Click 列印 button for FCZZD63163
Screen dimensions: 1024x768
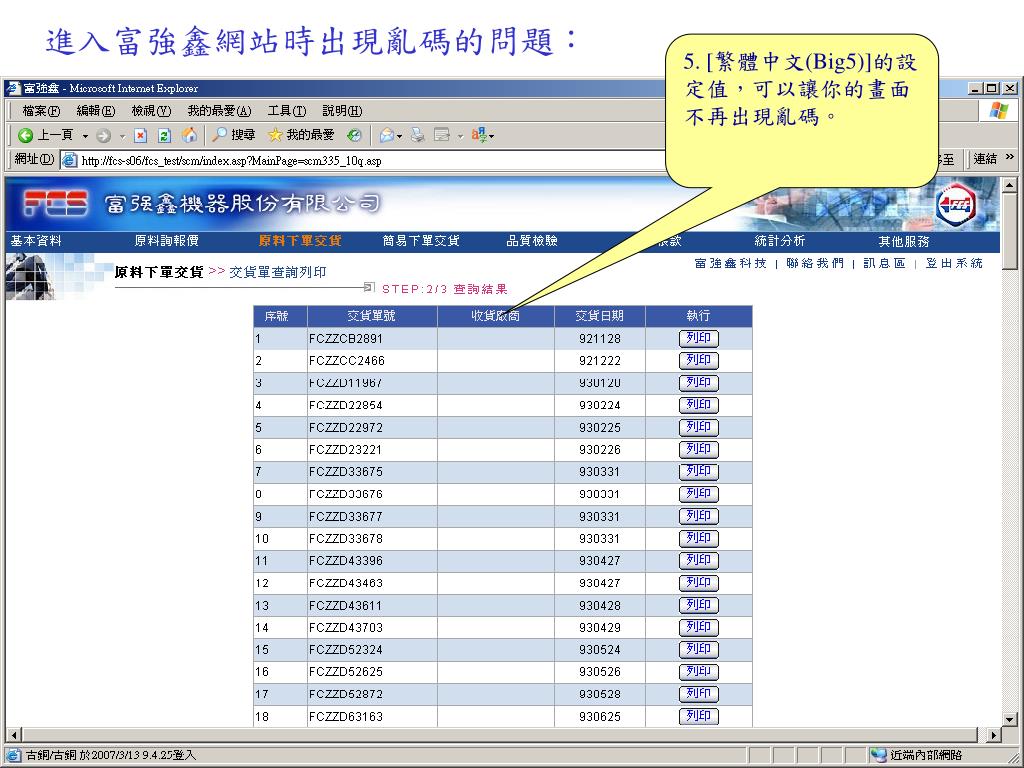tap(698, 716)
